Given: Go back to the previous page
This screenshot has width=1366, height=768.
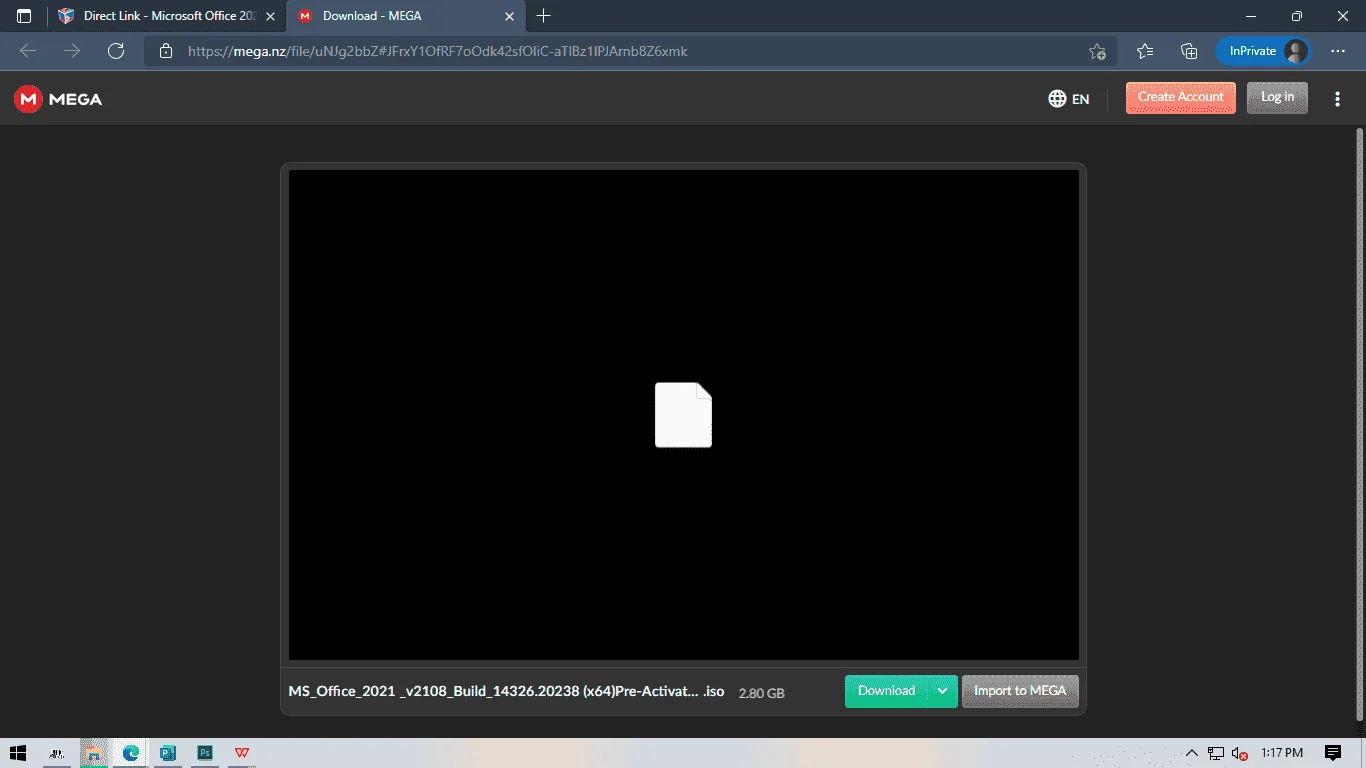Looking at the screenshot, I should (28, 51).
